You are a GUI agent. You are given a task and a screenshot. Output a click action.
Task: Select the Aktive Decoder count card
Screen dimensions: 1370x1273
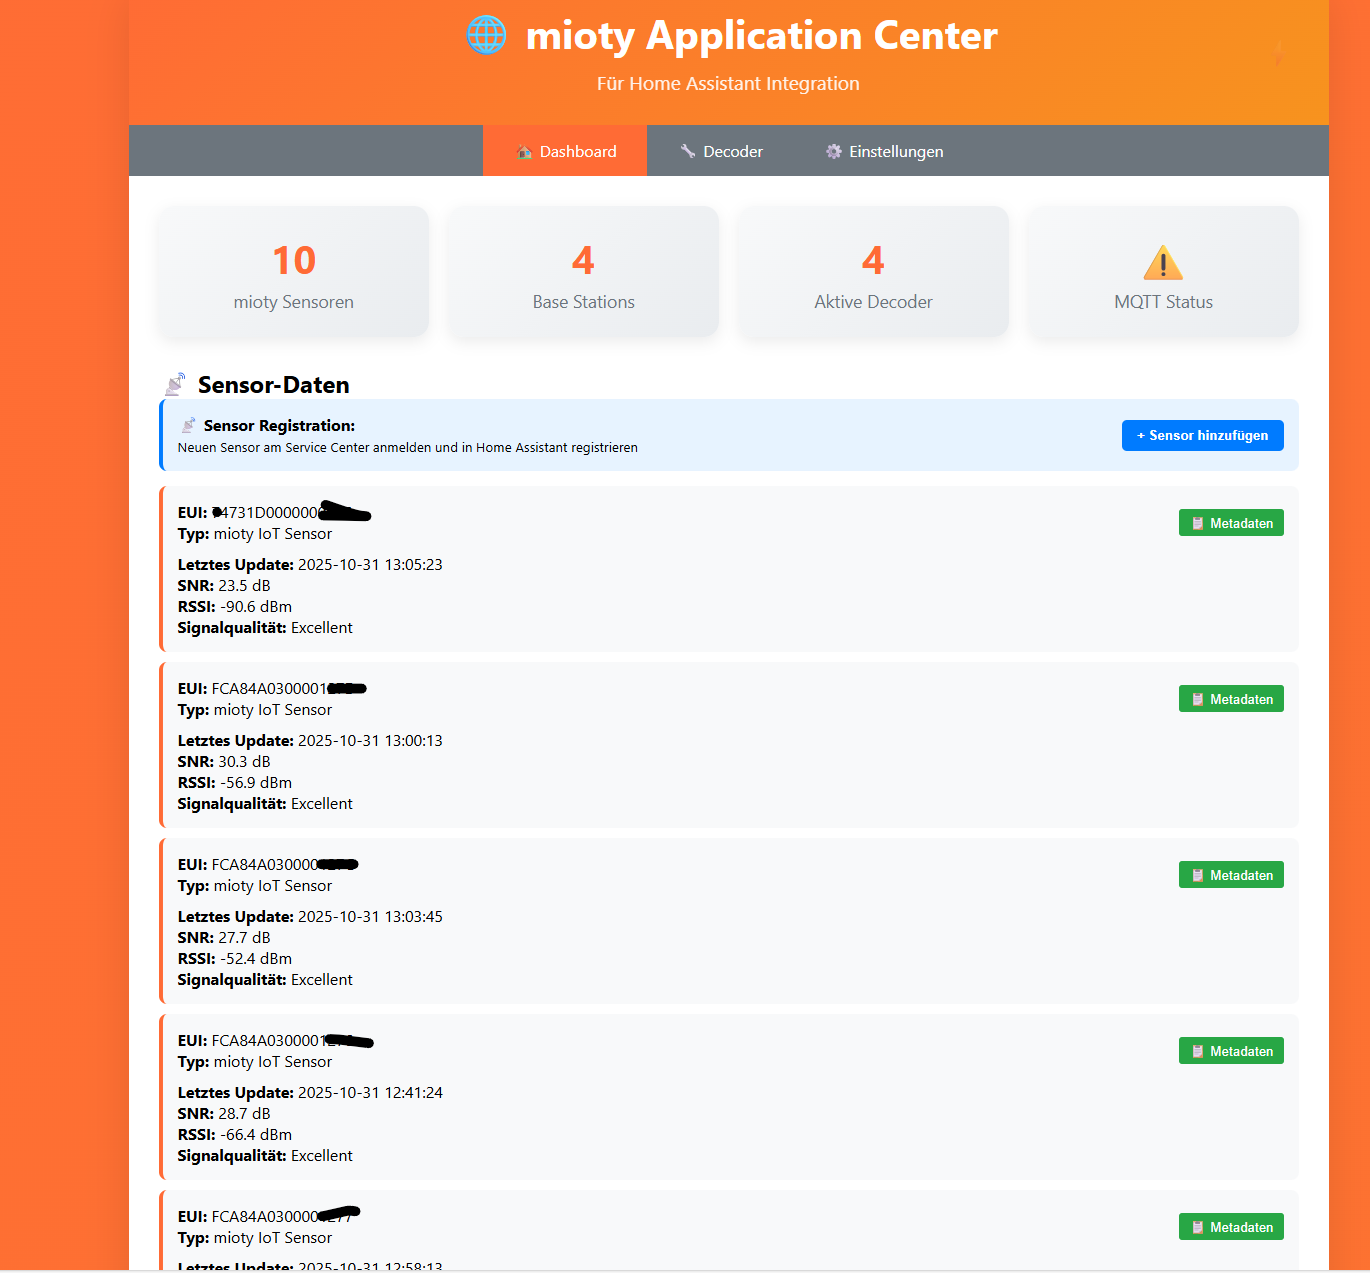tap(874, 271)
